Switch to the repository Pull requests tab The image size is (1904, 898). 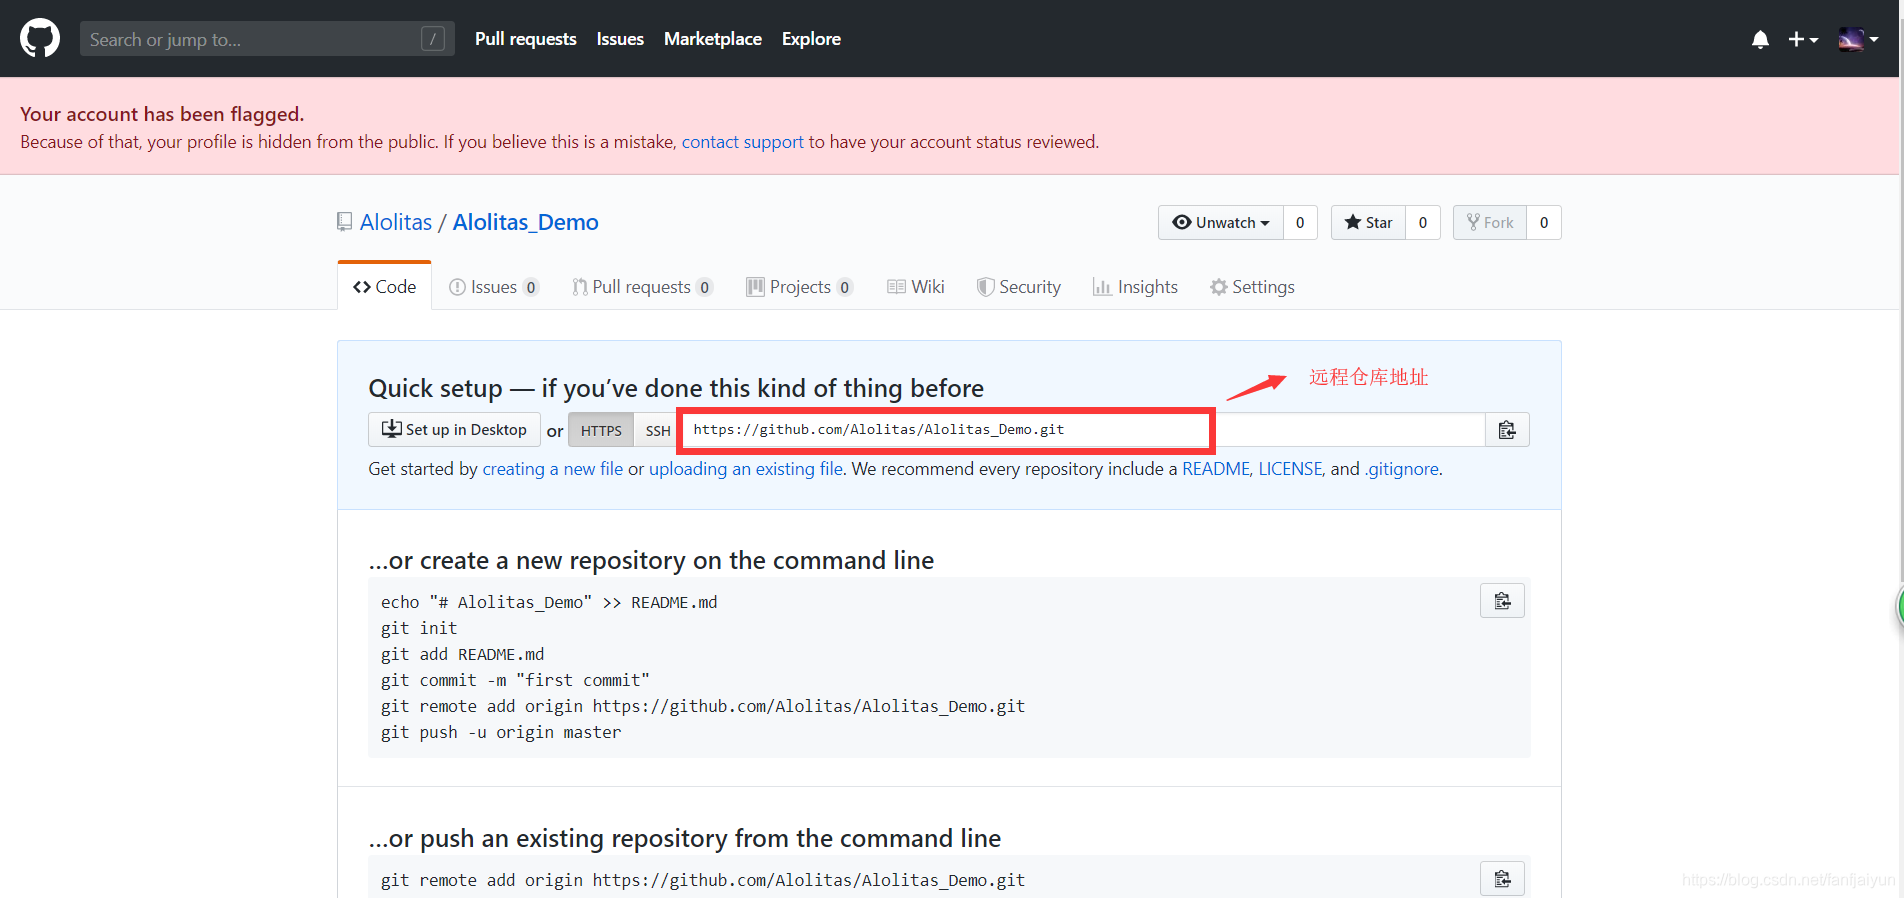642,287
